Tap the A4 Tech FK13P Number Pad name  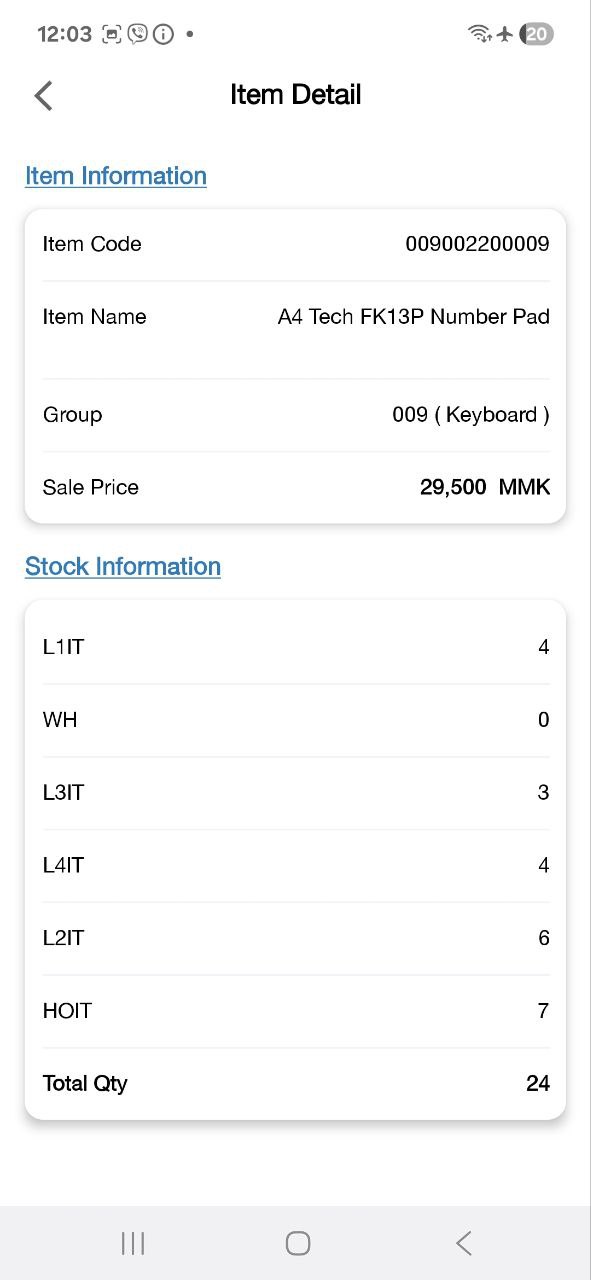click(414, 317)
